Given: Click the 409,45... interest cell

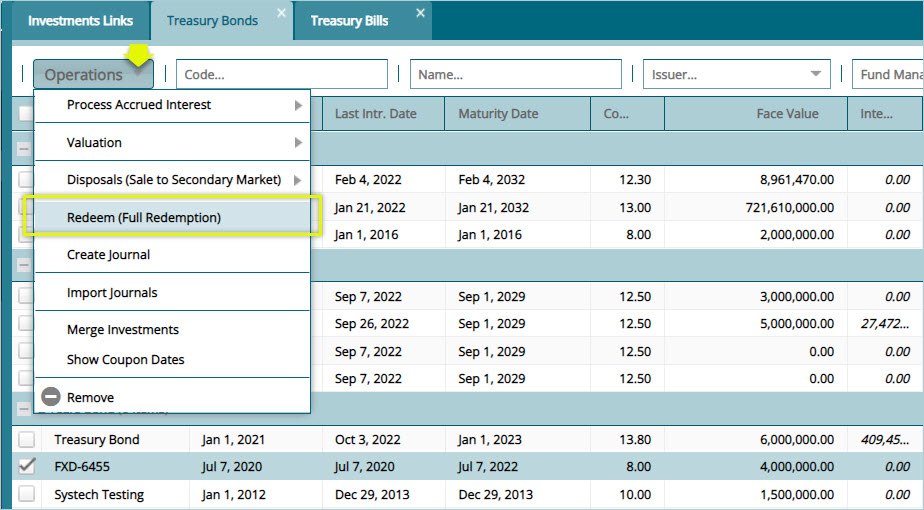Looking at the screenshot, I should (885, 440).
